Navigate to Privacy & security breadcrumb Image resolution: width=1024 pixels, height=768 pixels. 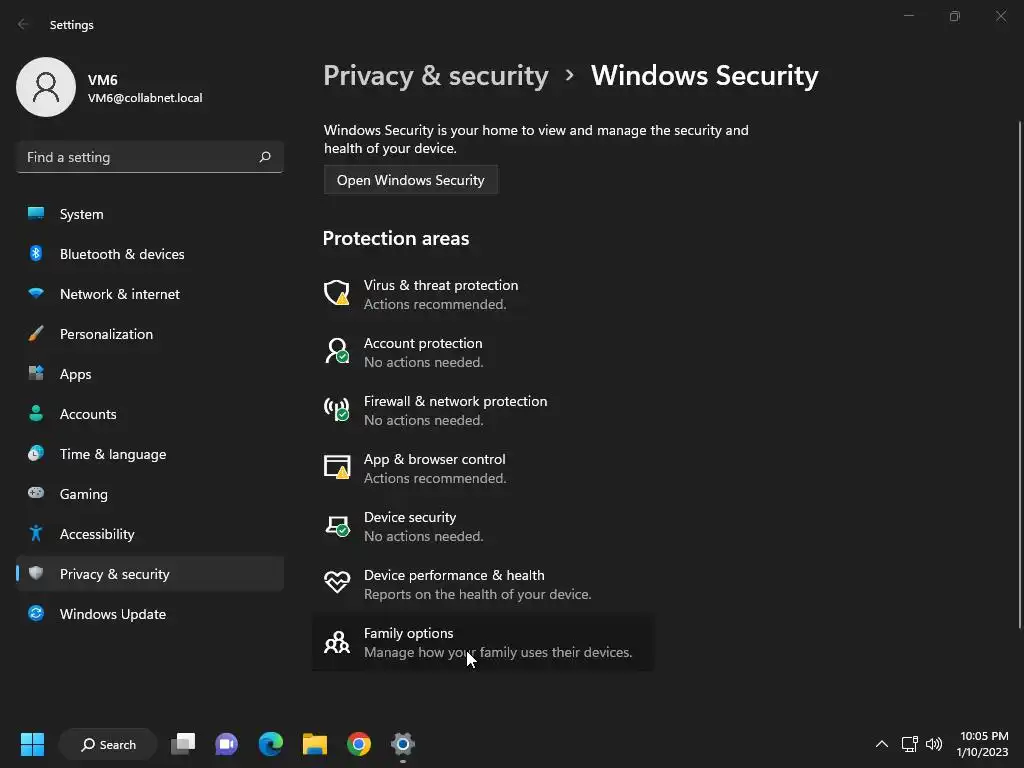pyautogui.click(x=436, y=76)
